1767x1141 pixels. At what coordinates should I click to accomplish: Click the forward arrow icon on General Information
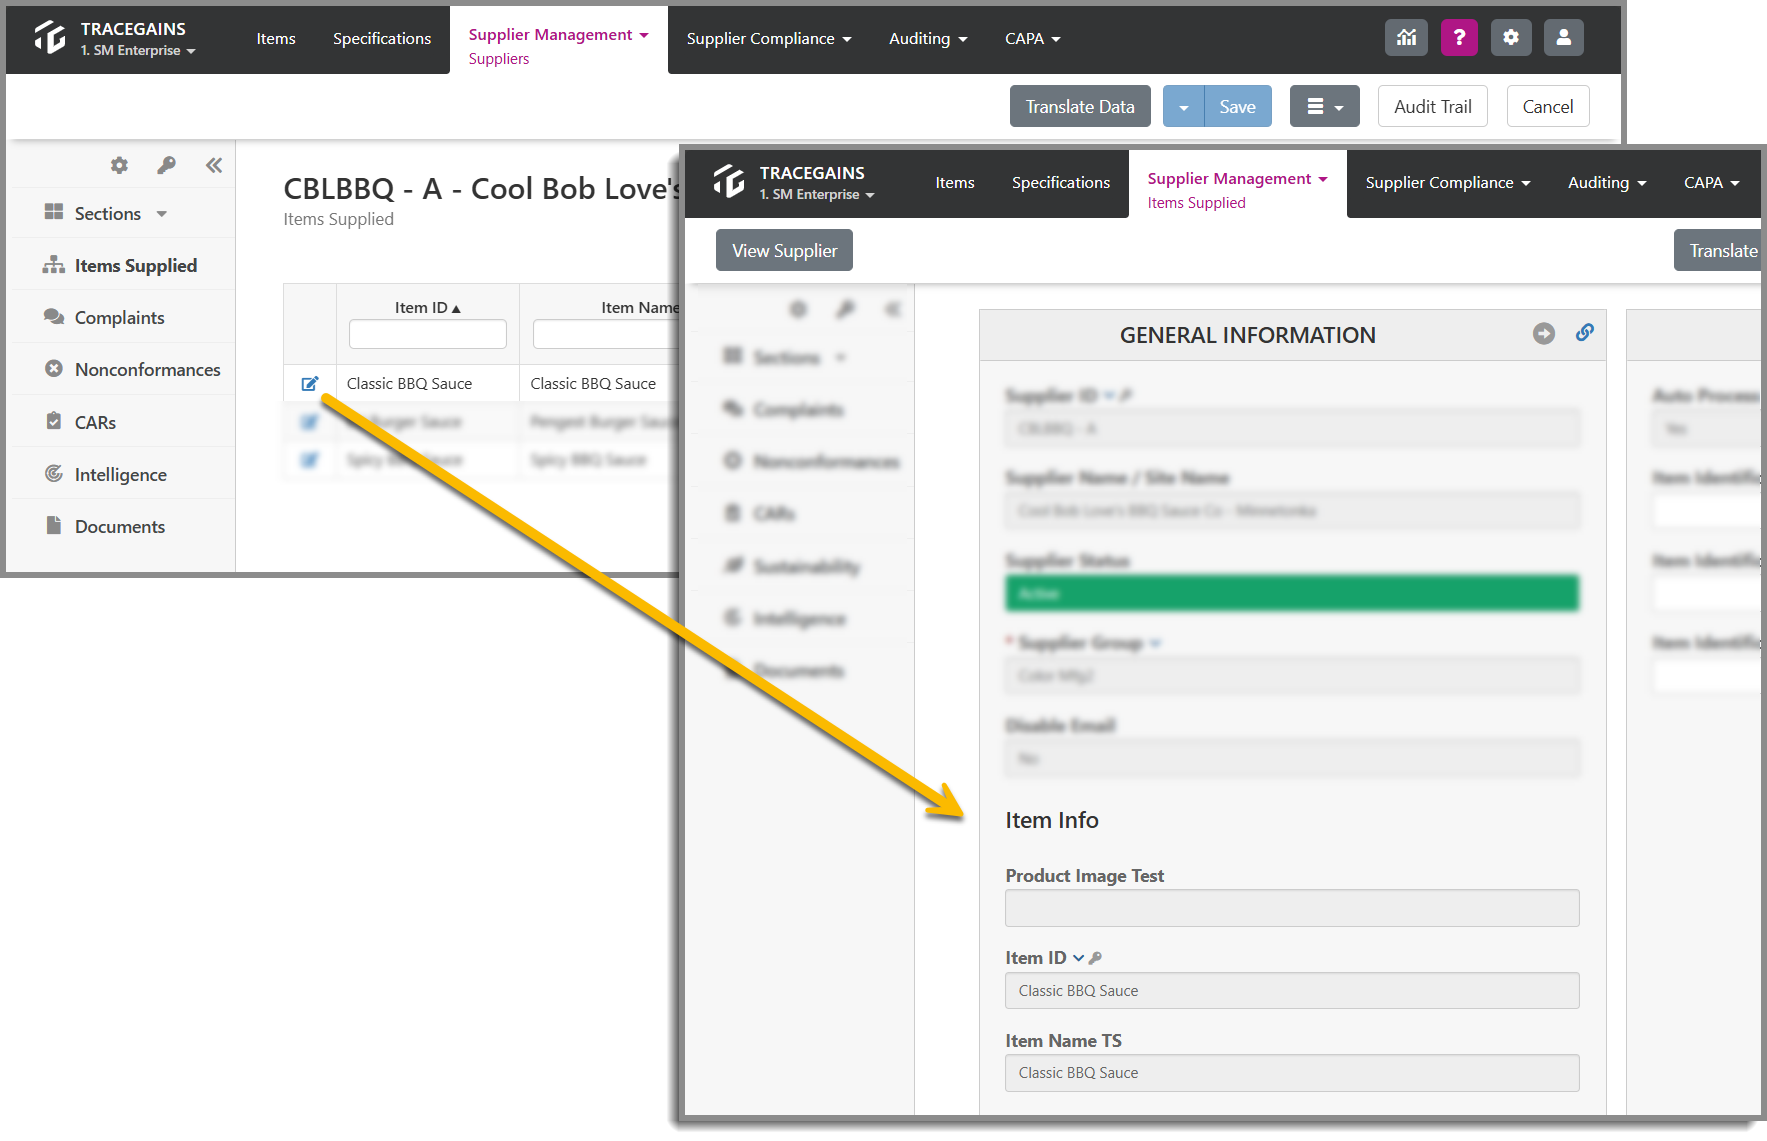[x=1546, y=333]
